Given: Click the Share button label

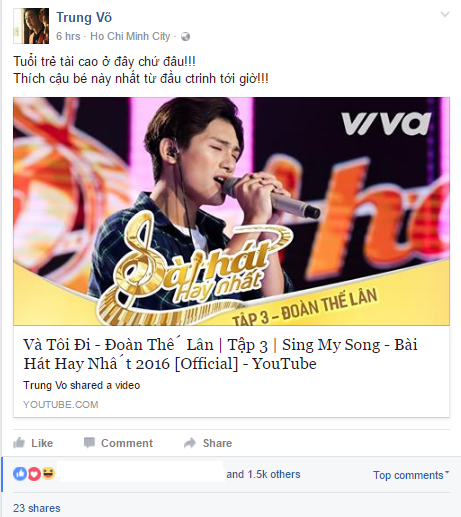Looking at the screenshot, I should pyautogui.click(x=217, y=443).
